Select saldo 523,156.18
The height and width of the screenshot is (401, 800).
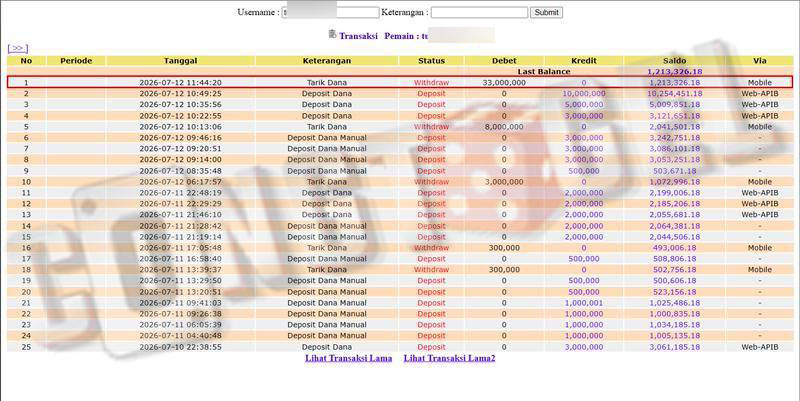tap(674, 292)
